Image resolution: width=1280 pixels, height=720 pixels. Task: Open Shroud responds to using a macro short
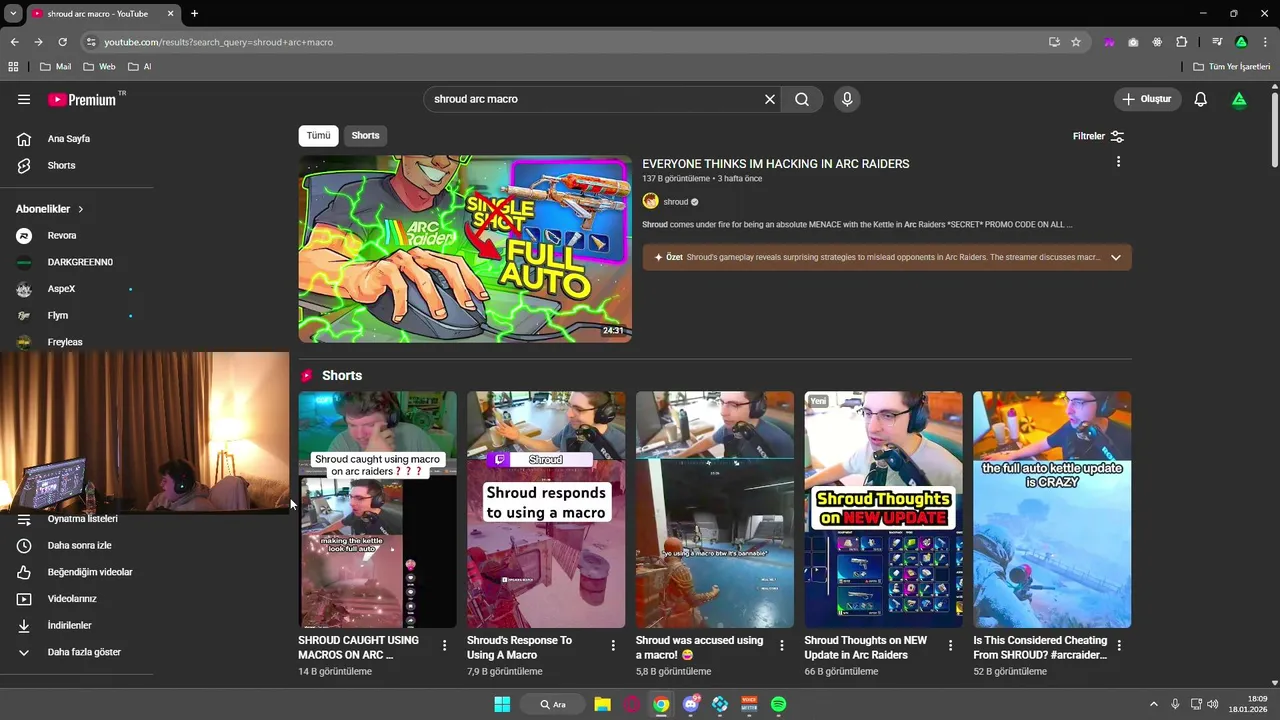[x=546, y=510]
